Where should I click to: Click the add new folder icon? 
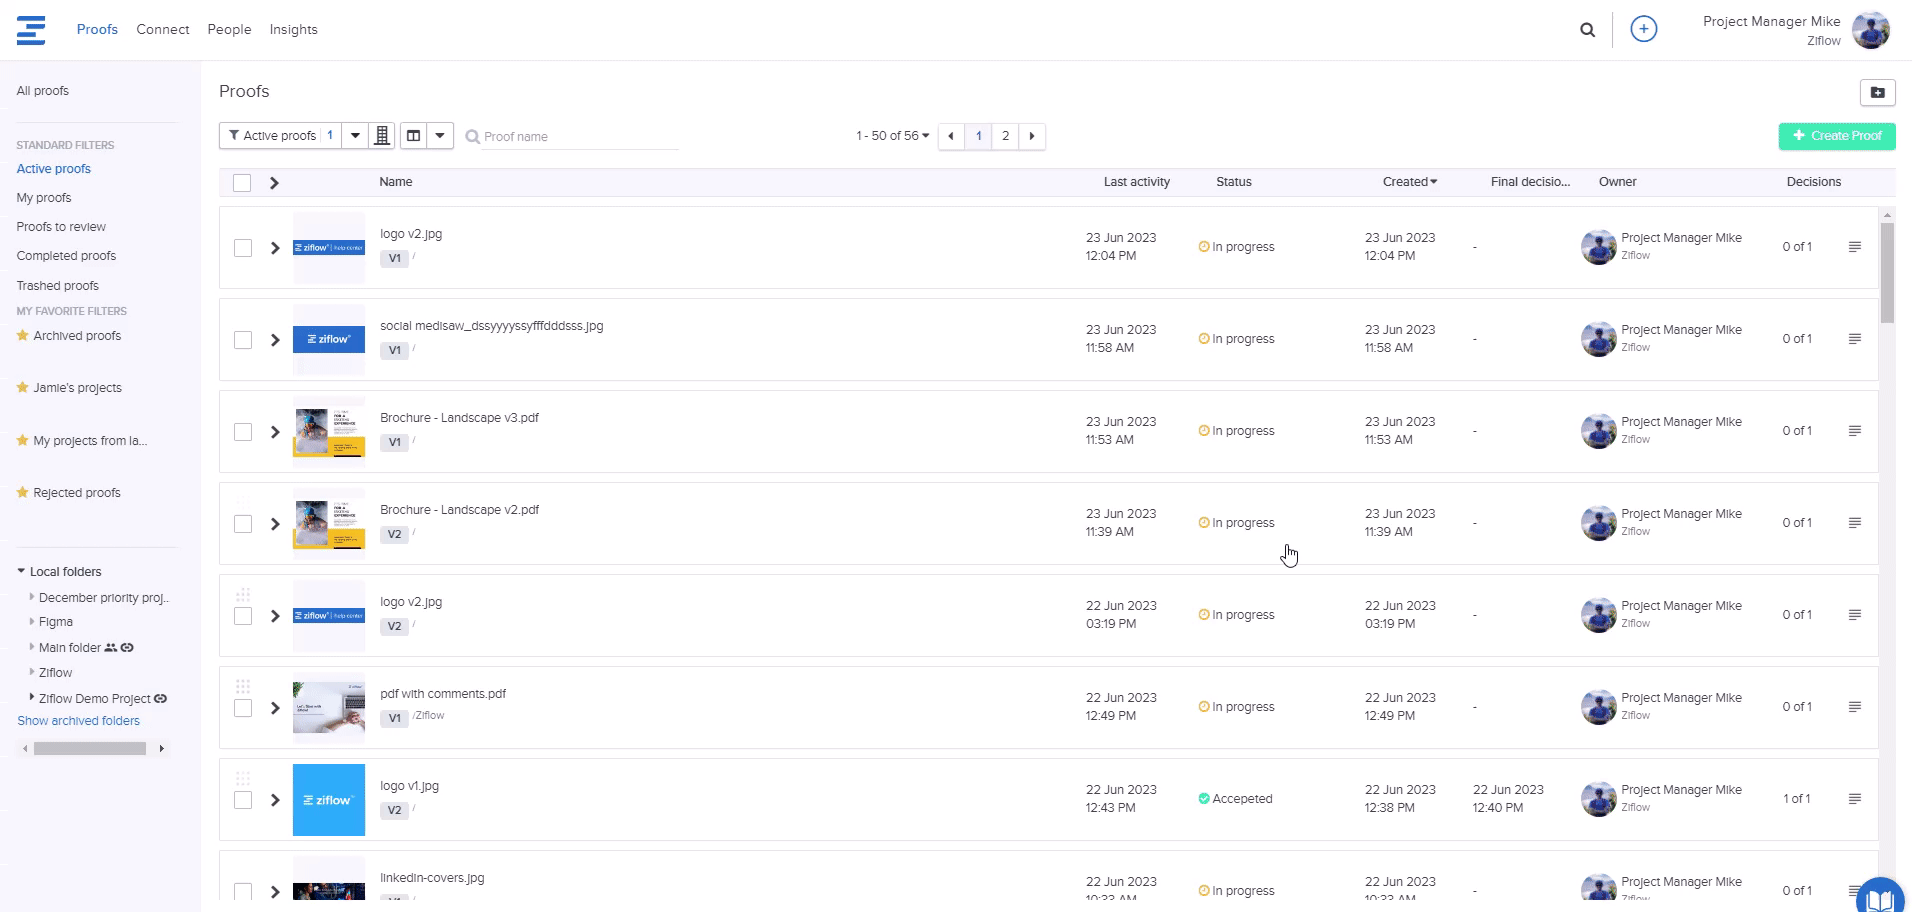coord(1877,92)
